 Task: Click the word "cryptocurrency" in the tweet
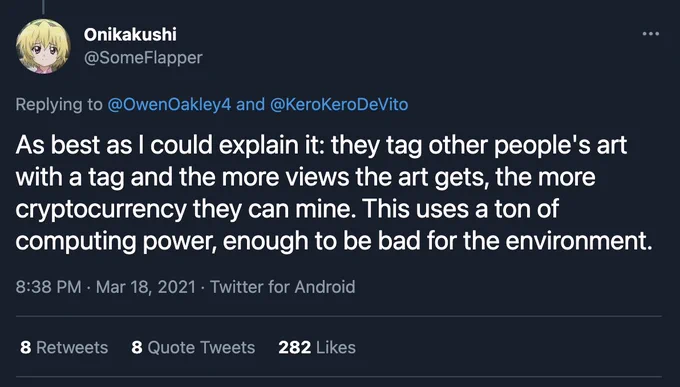coord(101,210)
